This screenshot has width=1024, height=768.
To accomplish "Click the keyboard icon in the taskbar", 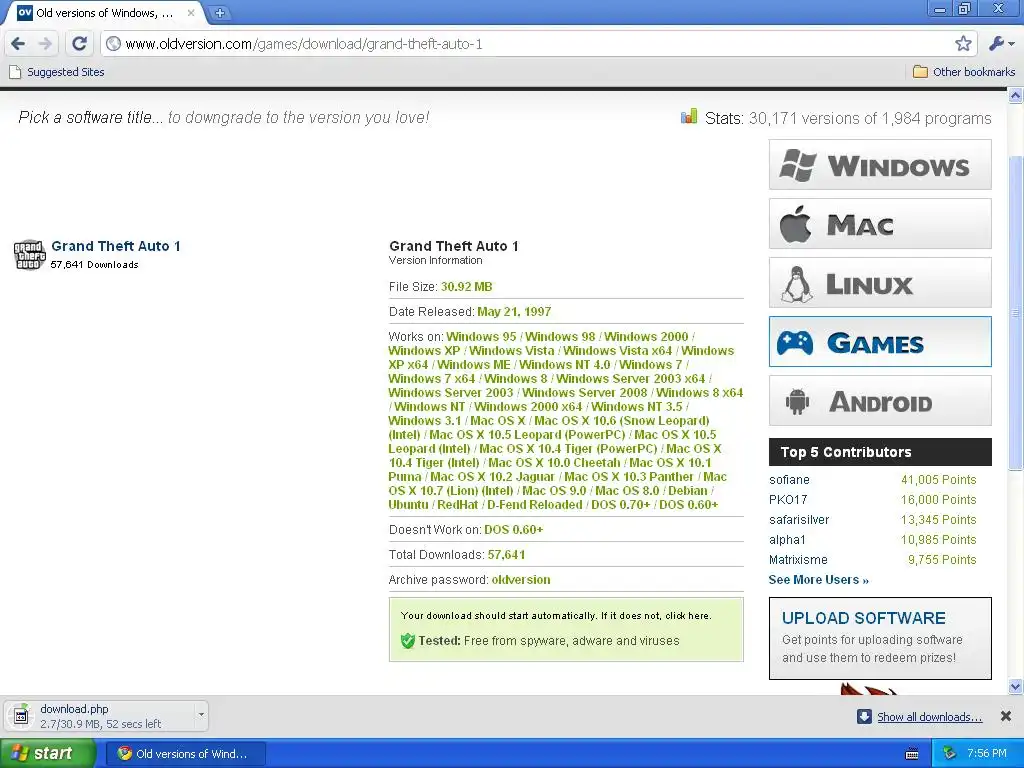I will point(912,754).
